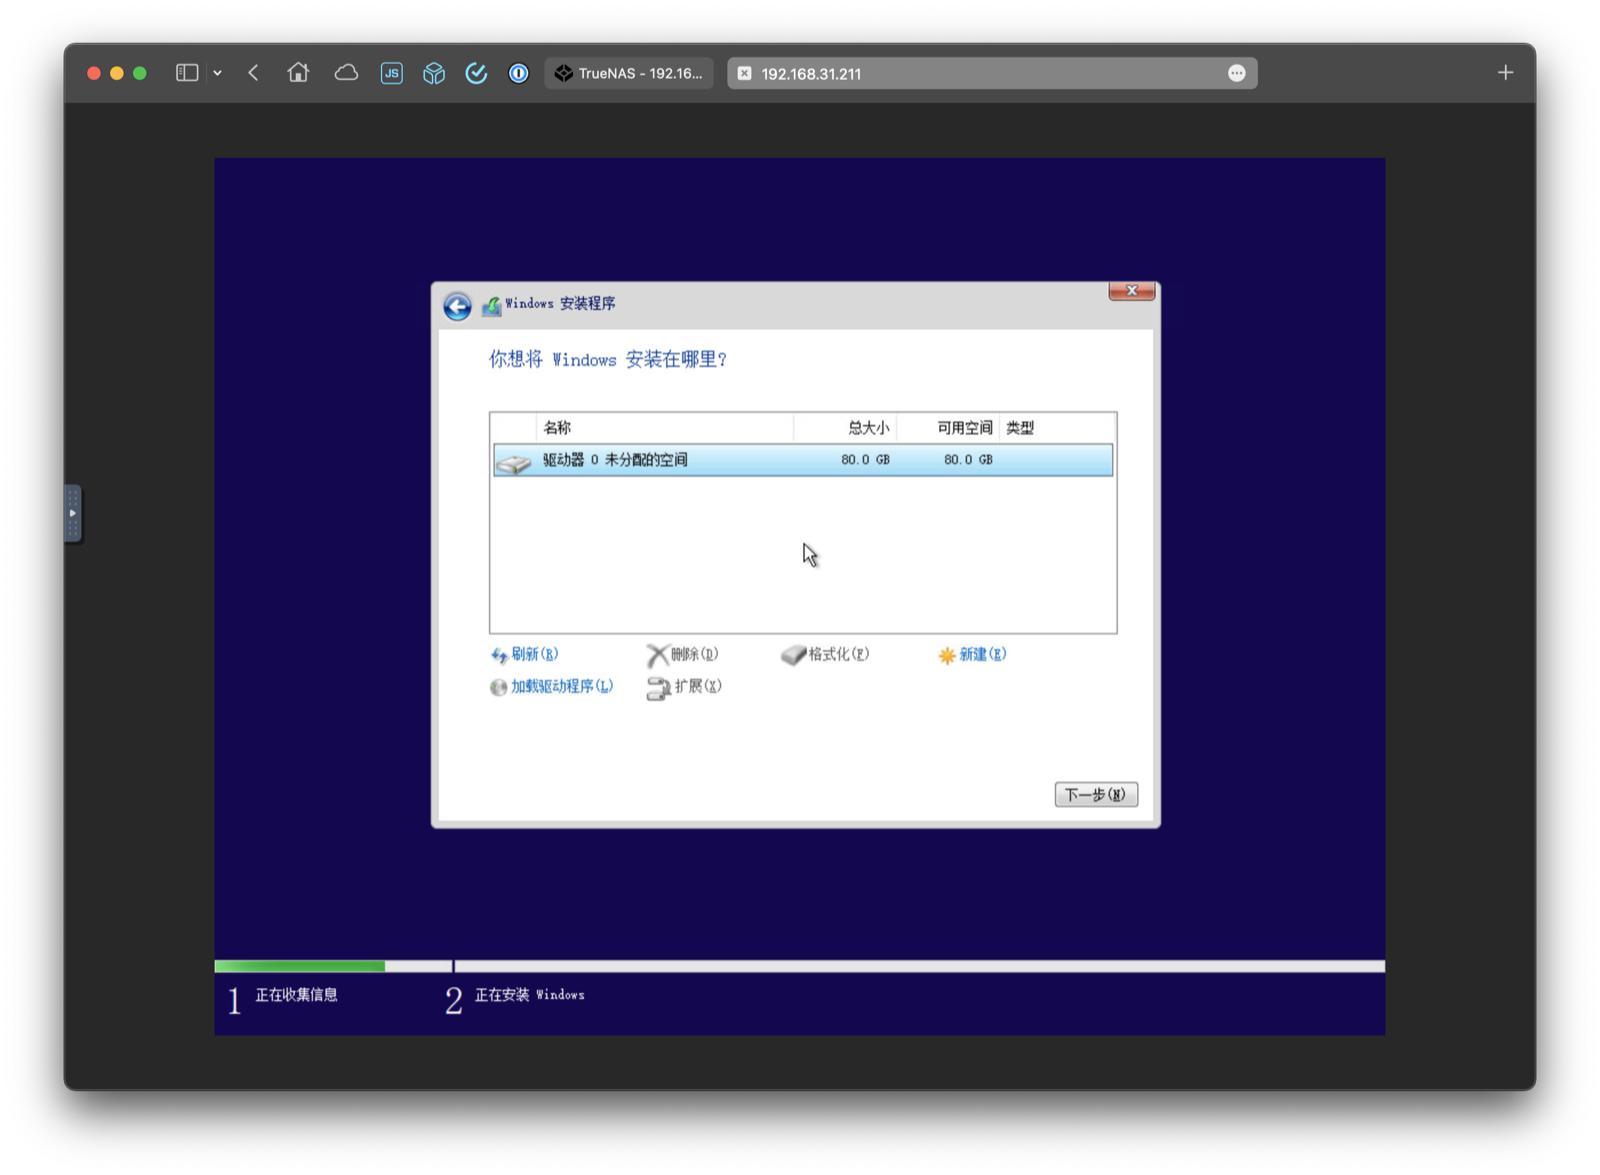Click the new tab plus button
Image resolution: width=1600 pixels, height=1175 pixels.
tap(1504, 72)
